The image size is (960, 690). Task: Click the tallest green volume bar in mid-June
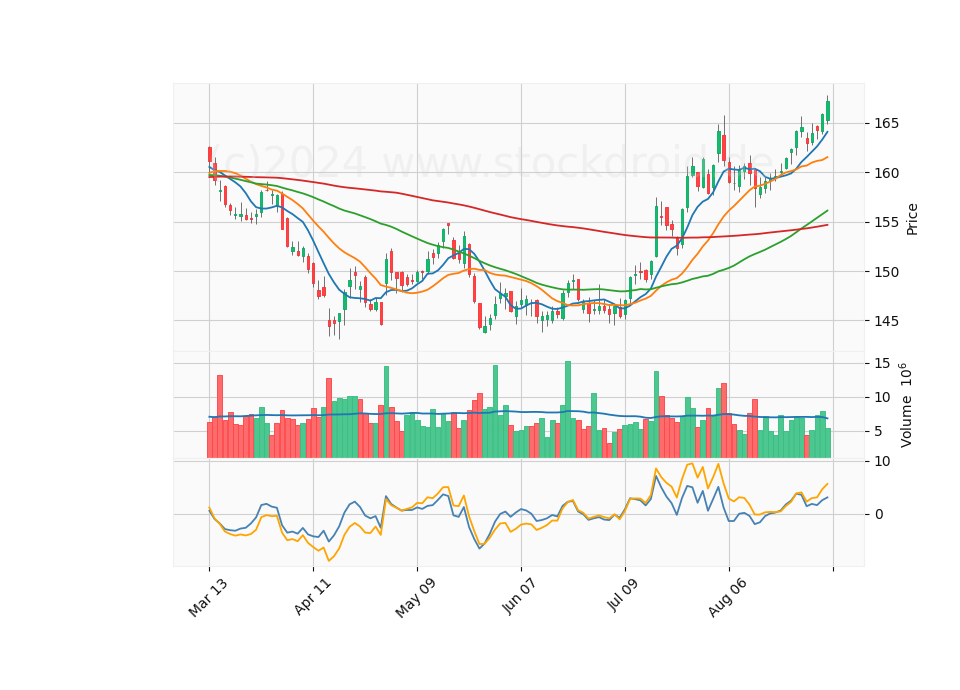pyautogui.click(x=568, y=410)
